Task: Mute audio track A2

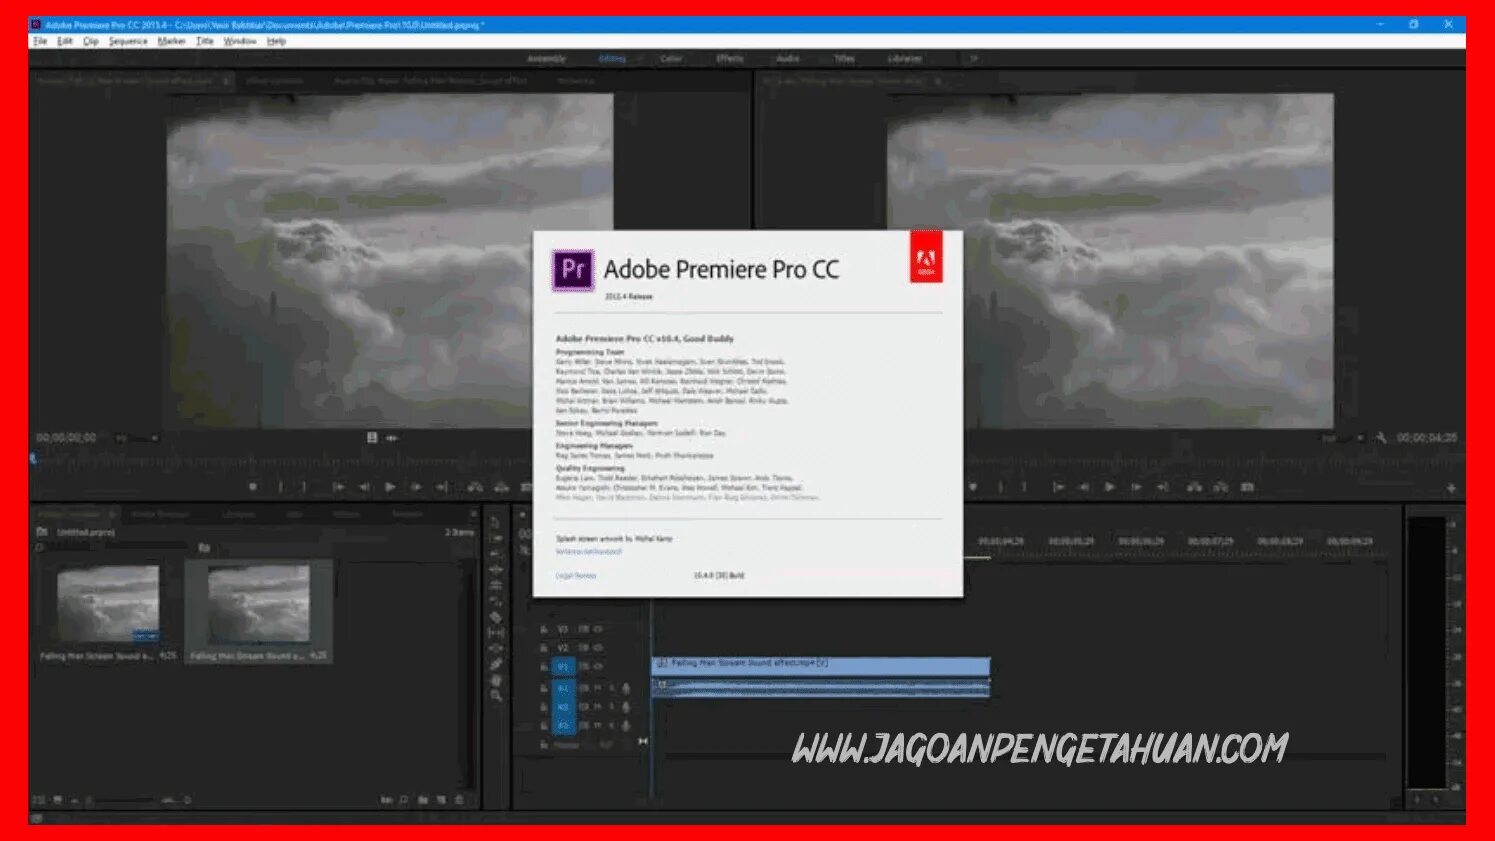Action: [598, 706]
